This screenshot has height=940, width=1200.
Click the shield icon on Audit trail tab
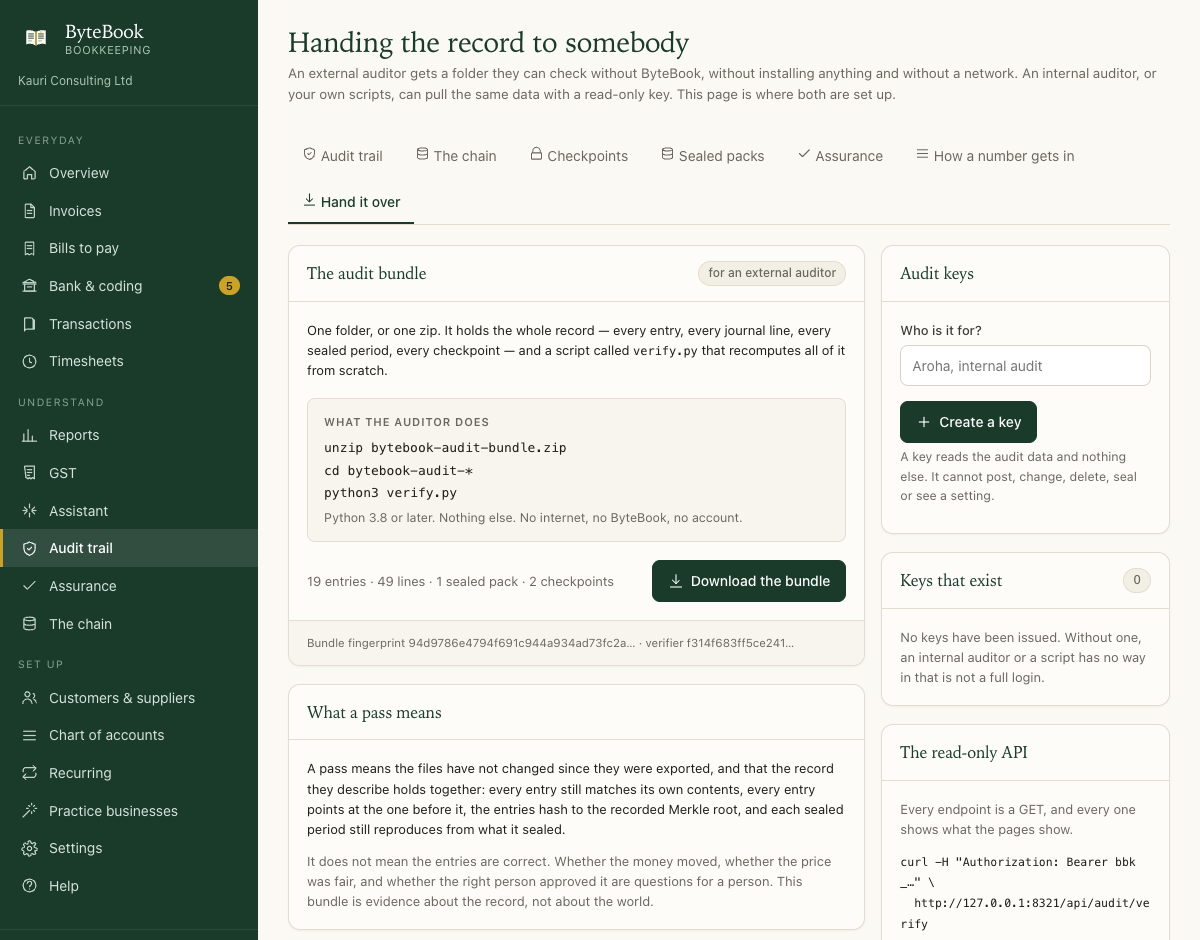(309, 155)
